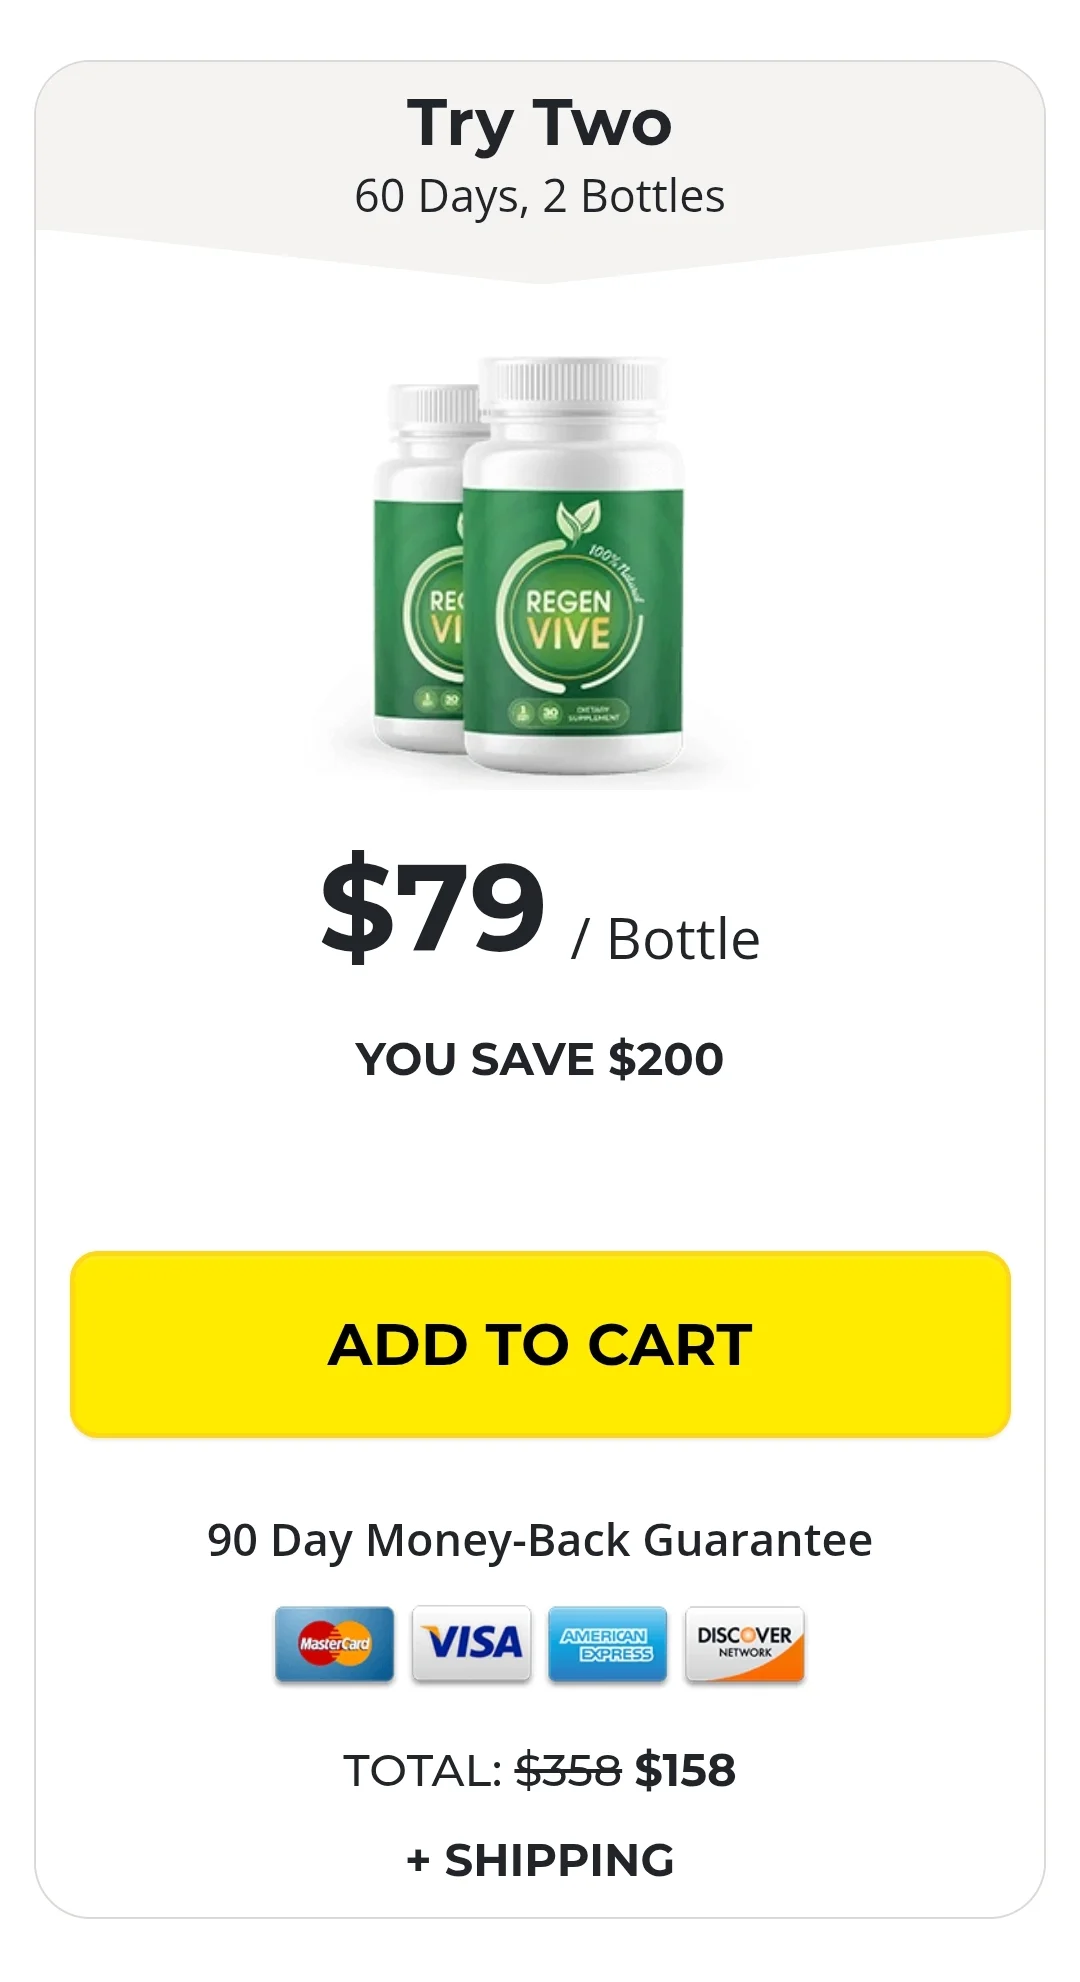Click the ADD TO CART button
Viewport: 1080px width, 1982px height.
click(x=540, y=1345)
